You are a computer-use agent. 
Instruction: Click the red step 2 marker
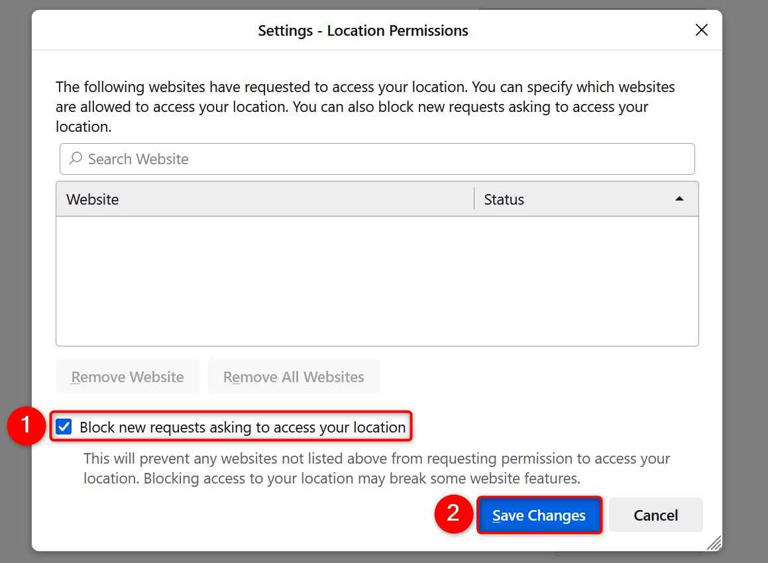pyautogui.click(x=453, y=514)
